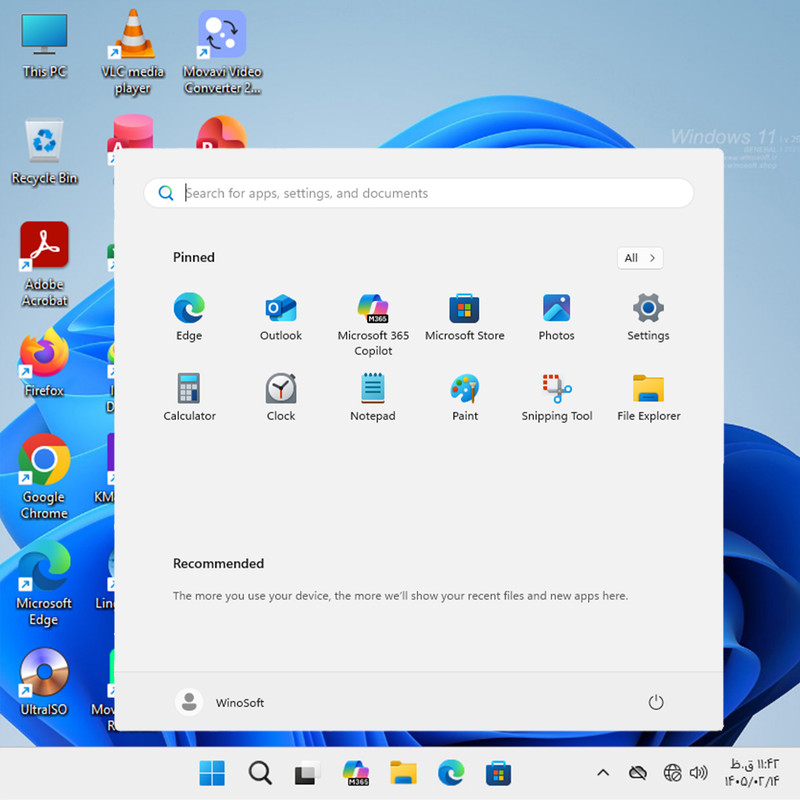Open Photos from pinned apps
The height and width of the screenshot is (800, 800).
point(556,317)
